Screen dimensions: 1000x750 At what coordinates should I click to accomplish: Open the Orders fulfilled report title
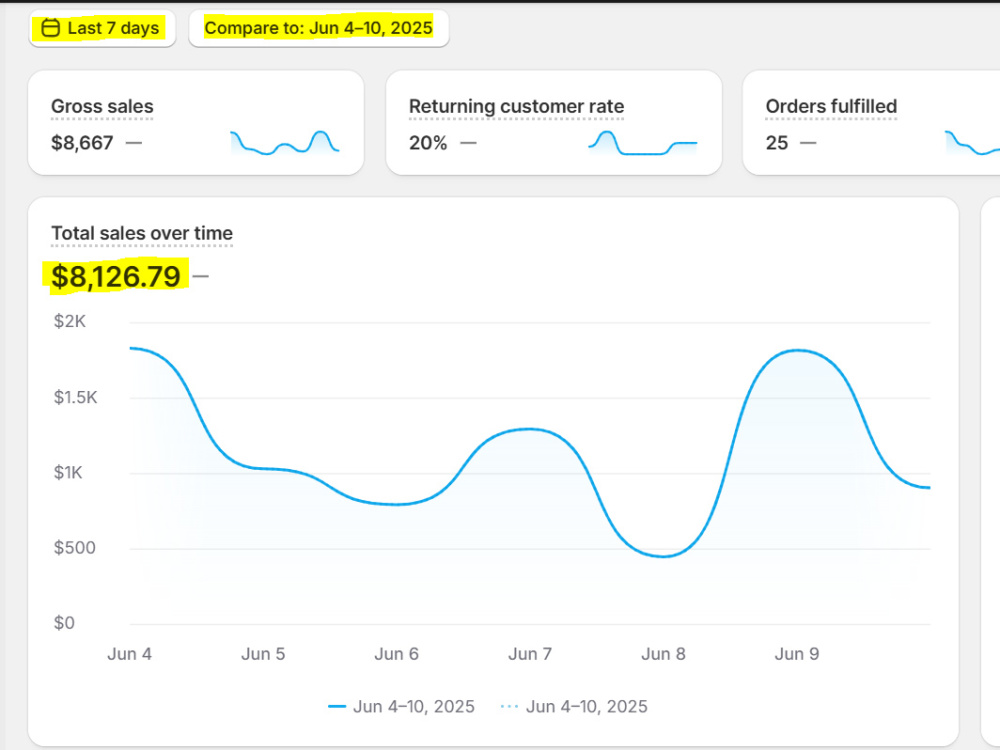831,107
